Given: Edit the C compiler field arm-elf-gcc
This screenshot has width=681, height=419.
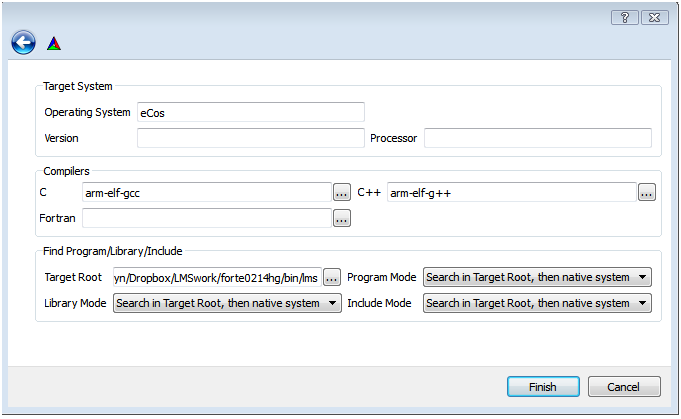Looking at the screenshot, I should click(207, 192).
